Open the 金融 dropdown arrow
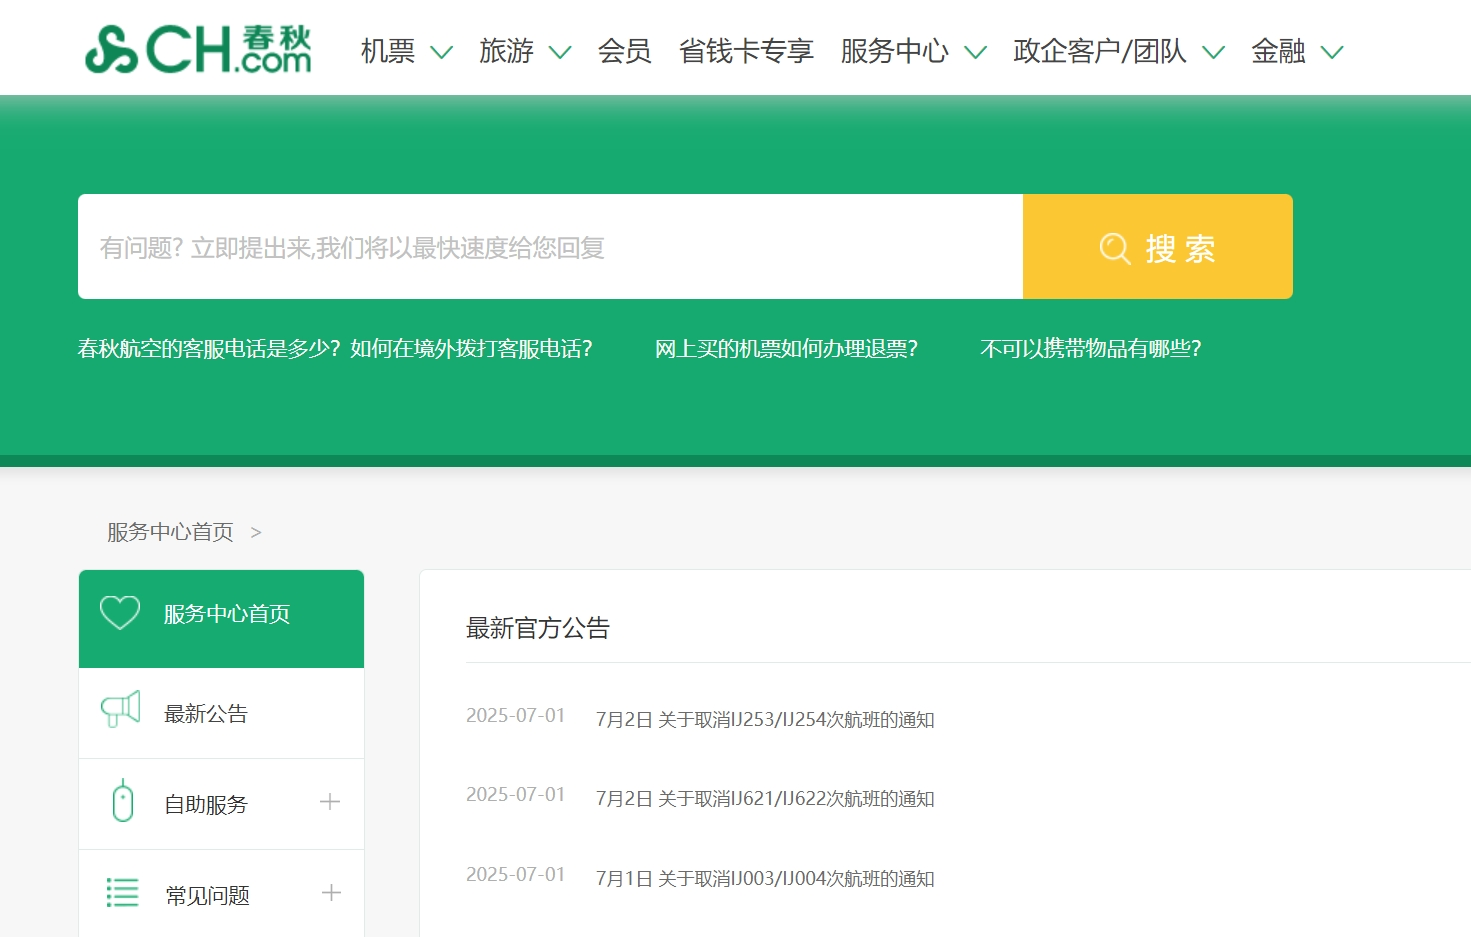The image size is (1471, 937). point(1332,52)
